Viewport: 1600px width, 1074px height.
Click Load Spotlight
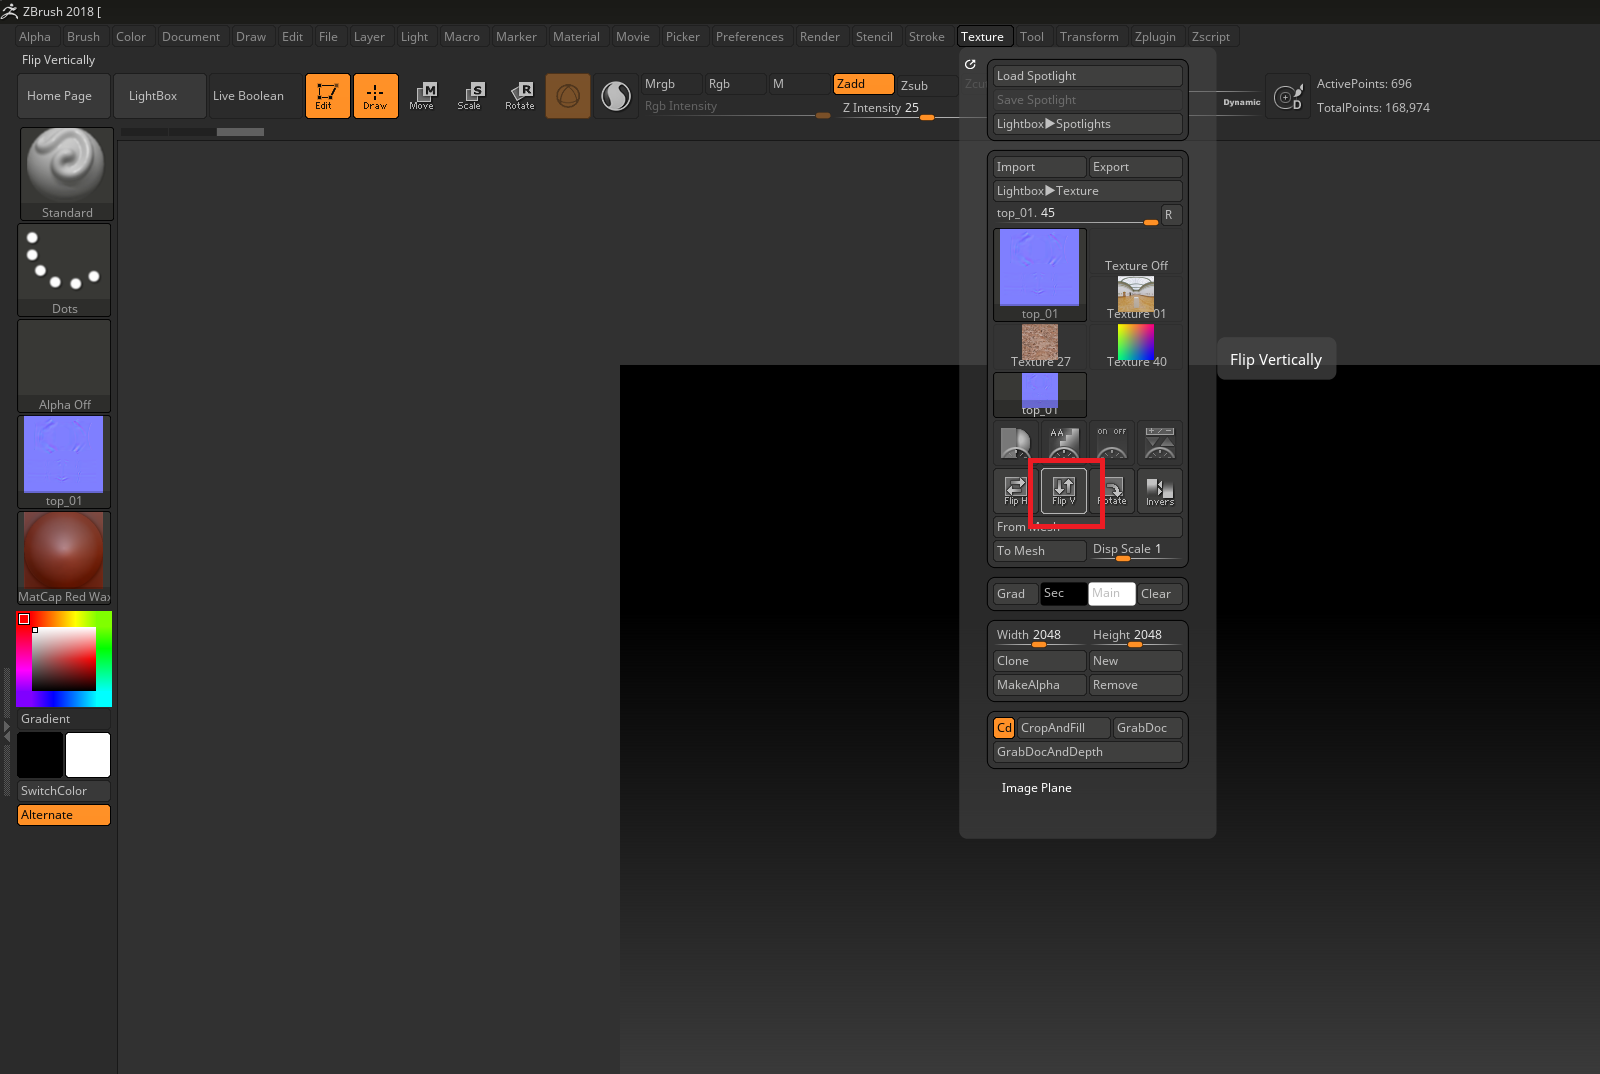click(x=1088, y=76)
